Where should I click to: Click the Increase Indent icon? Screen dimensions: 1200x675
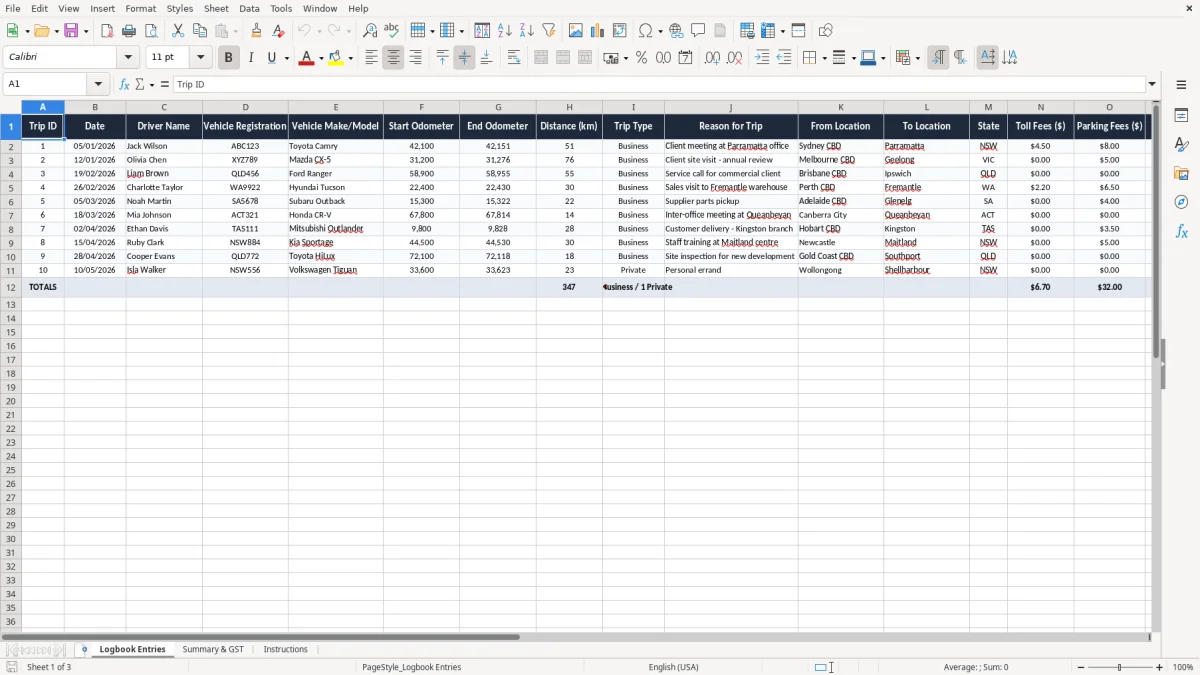coord(762,58)
